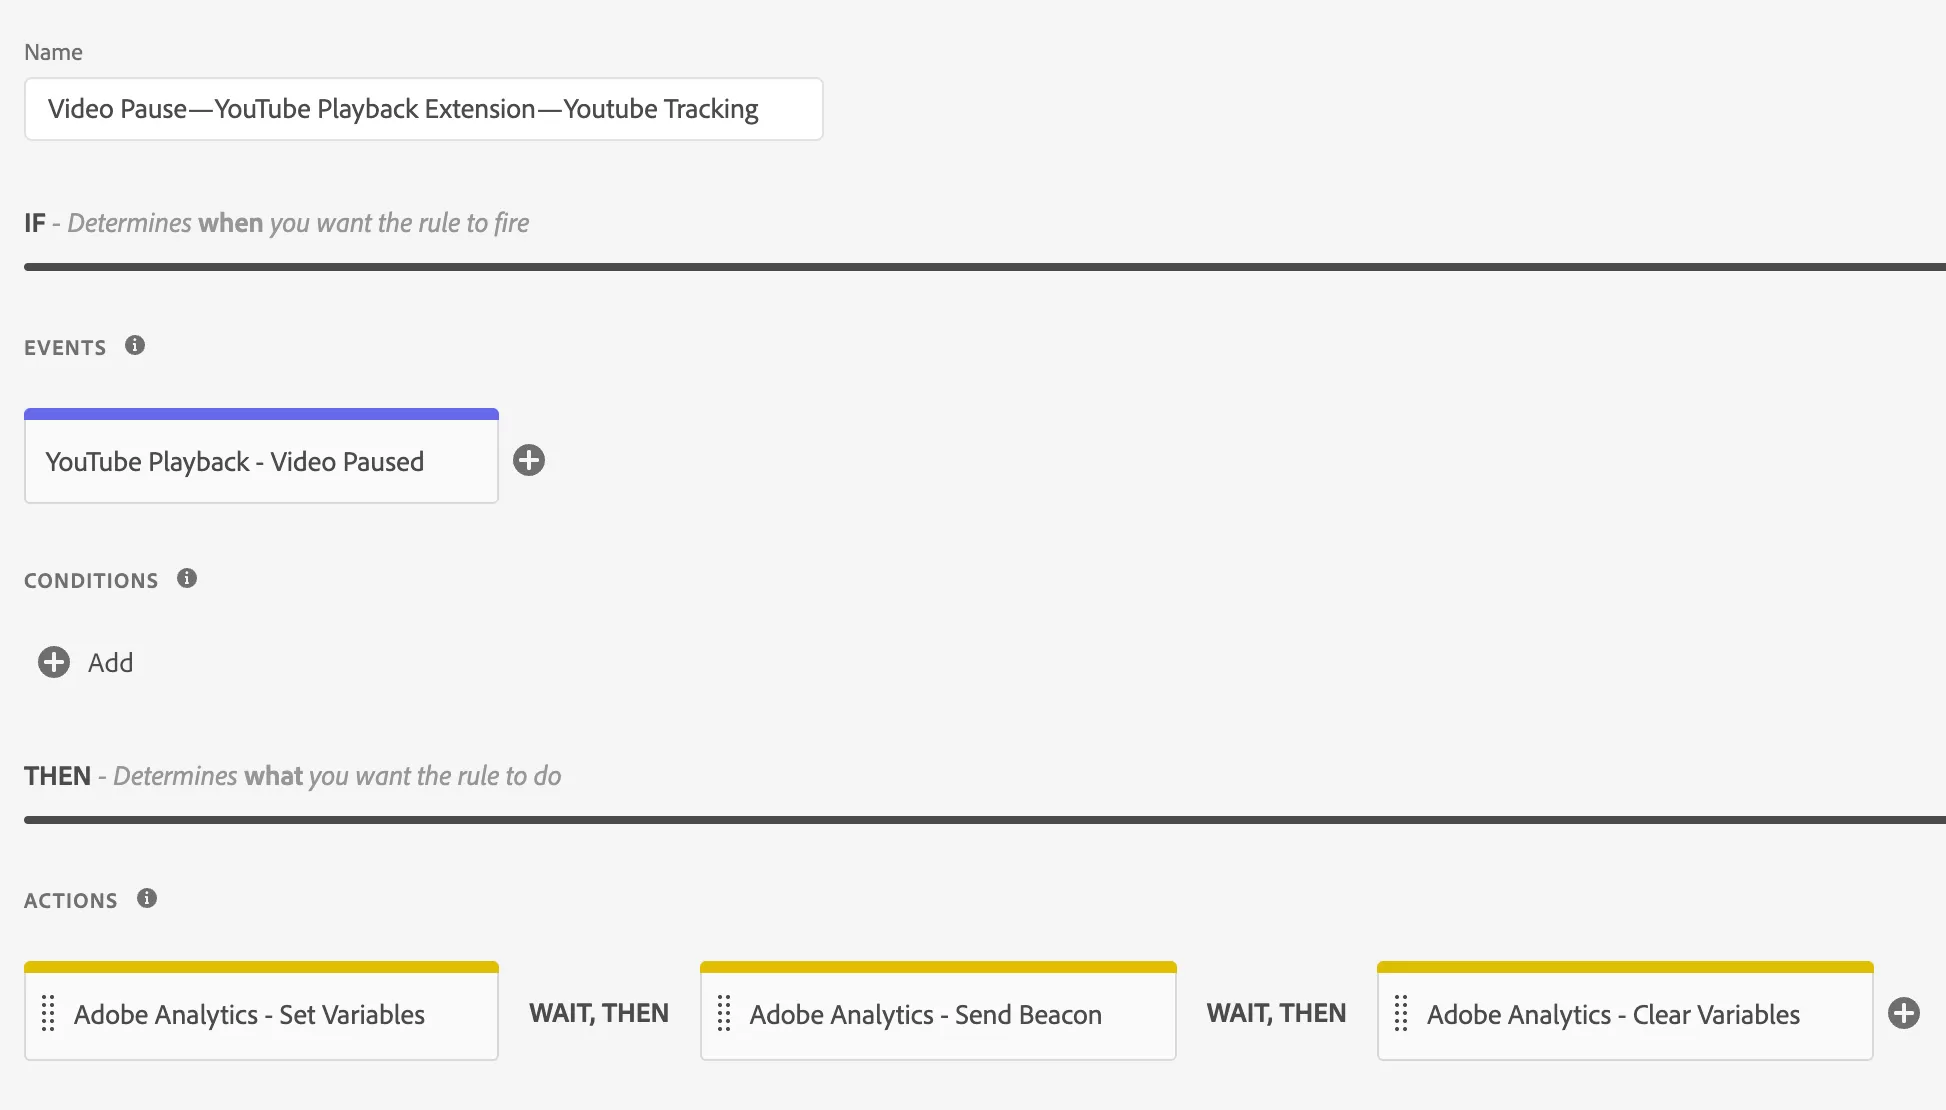Click the rule Name input field
1946x1110 pixels.
coord(423,109)
